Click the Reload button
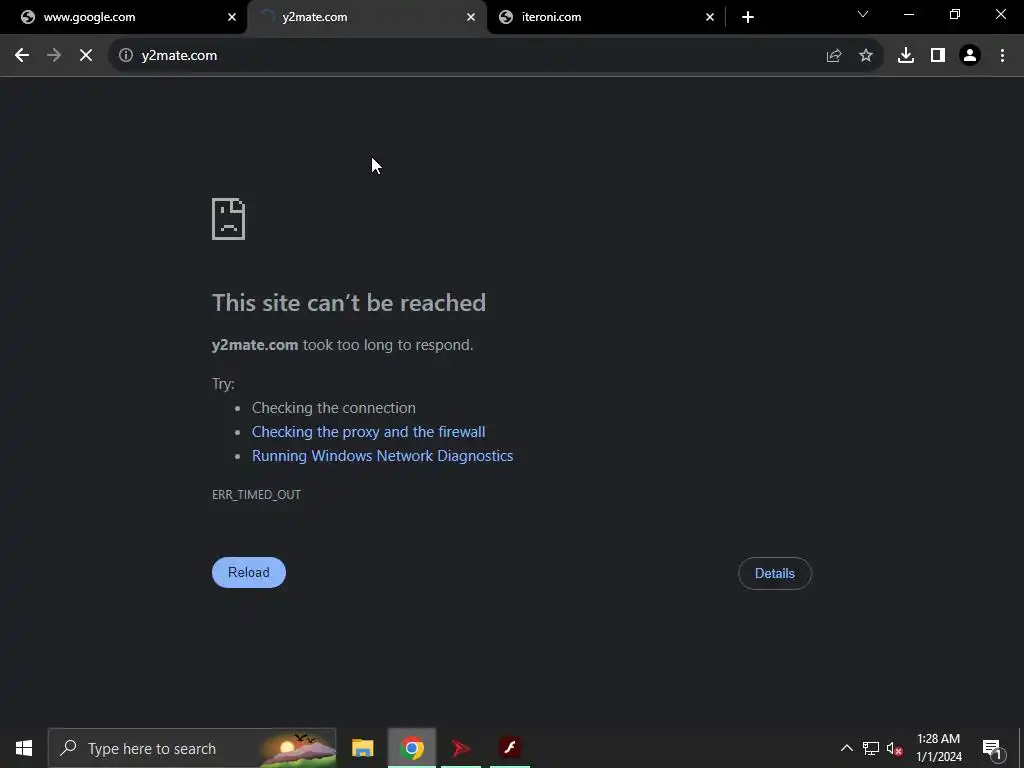 coord(249,572)
